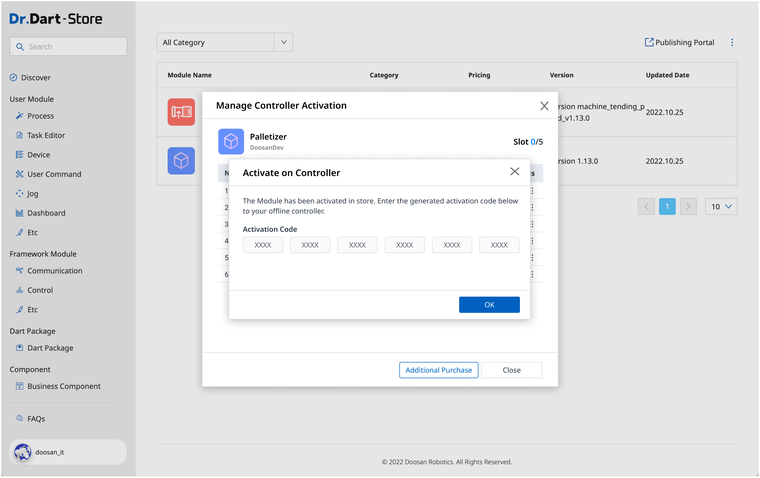This screenshot has width=760, height=478.
Task: Click the FAQs link in the sidebar
Action: pyautogui.click(x=36, y=419)
